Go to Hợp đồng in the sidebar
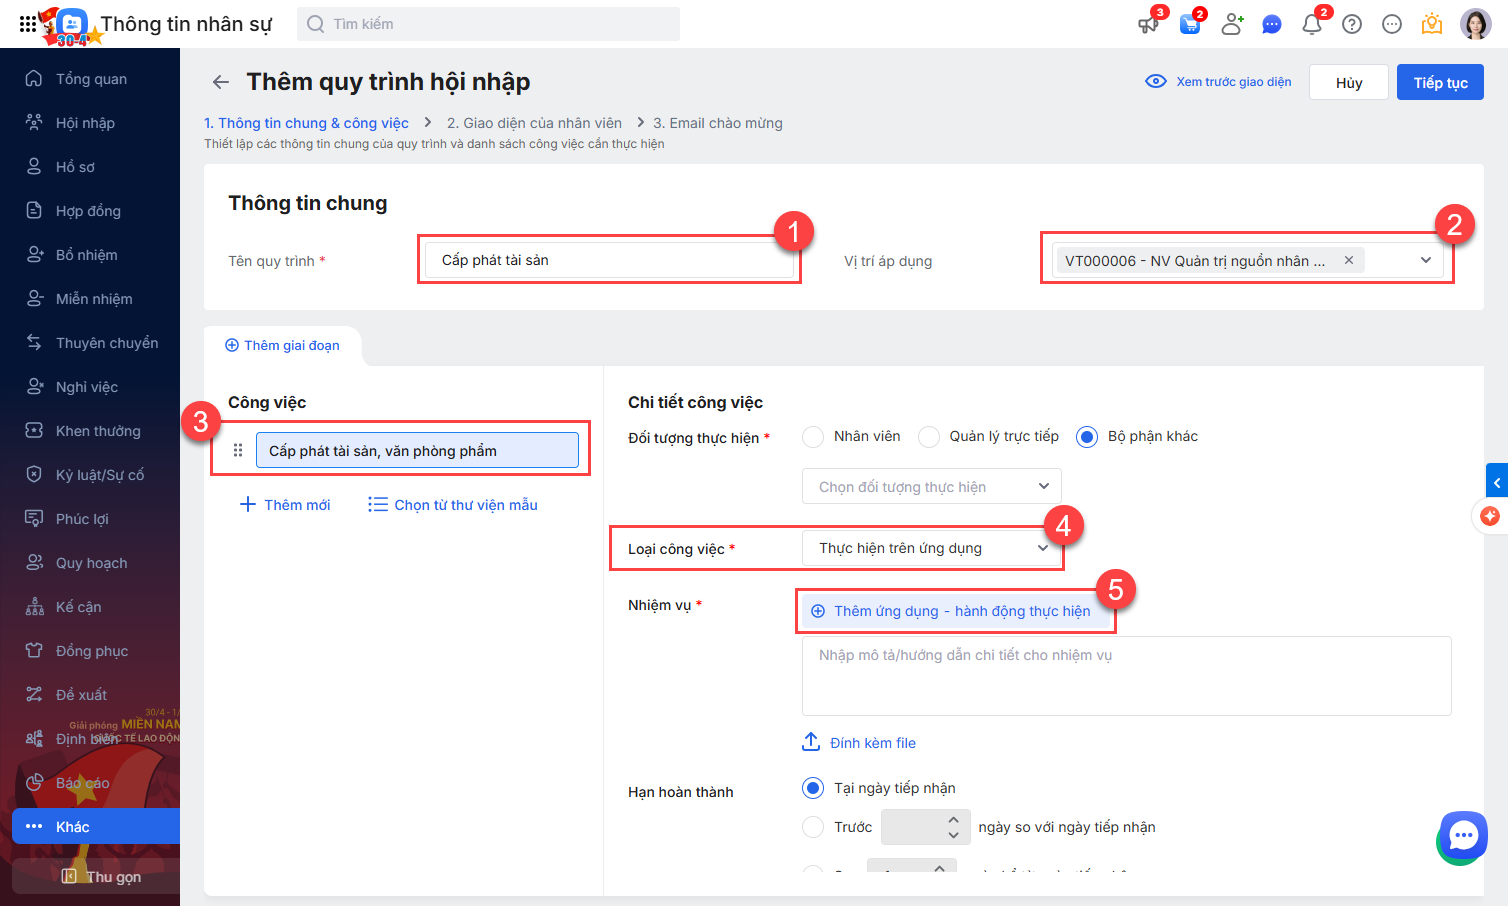 coord(88,211)
